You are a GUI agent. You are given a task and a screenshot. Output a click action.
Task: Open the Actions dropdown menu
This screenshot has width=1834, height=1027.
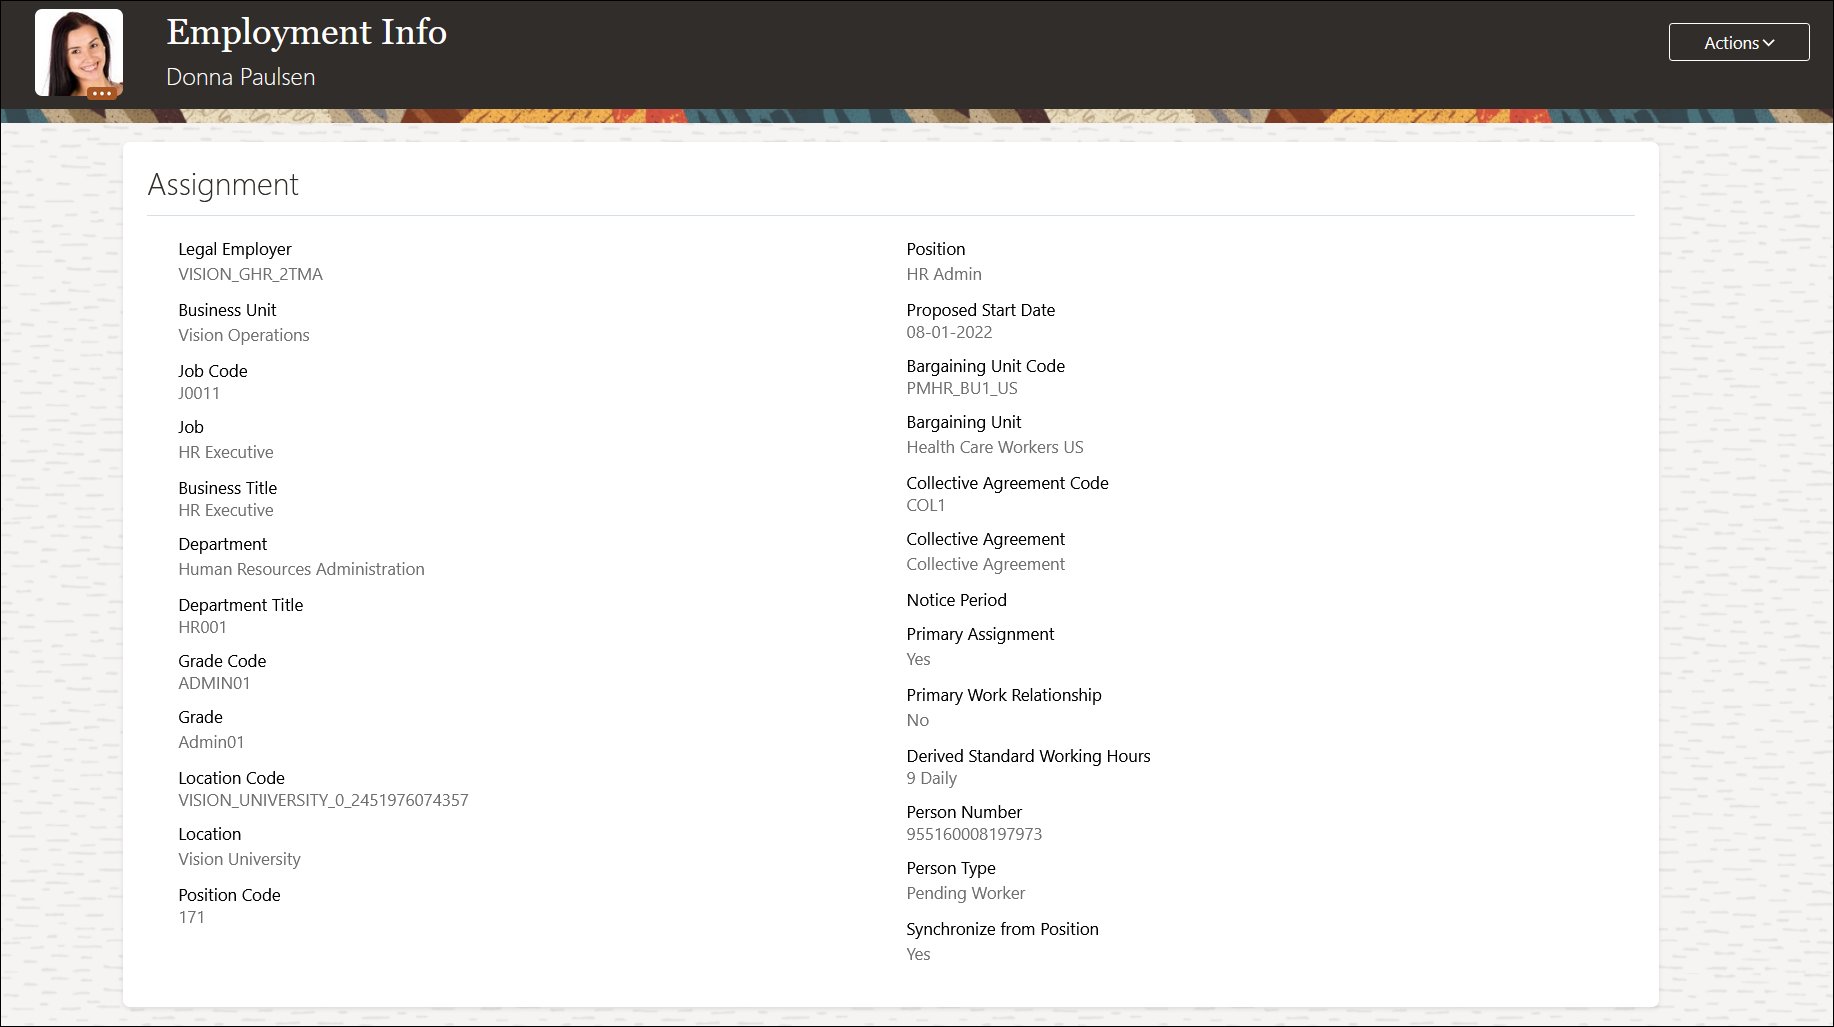click(x=1738, y=43)
